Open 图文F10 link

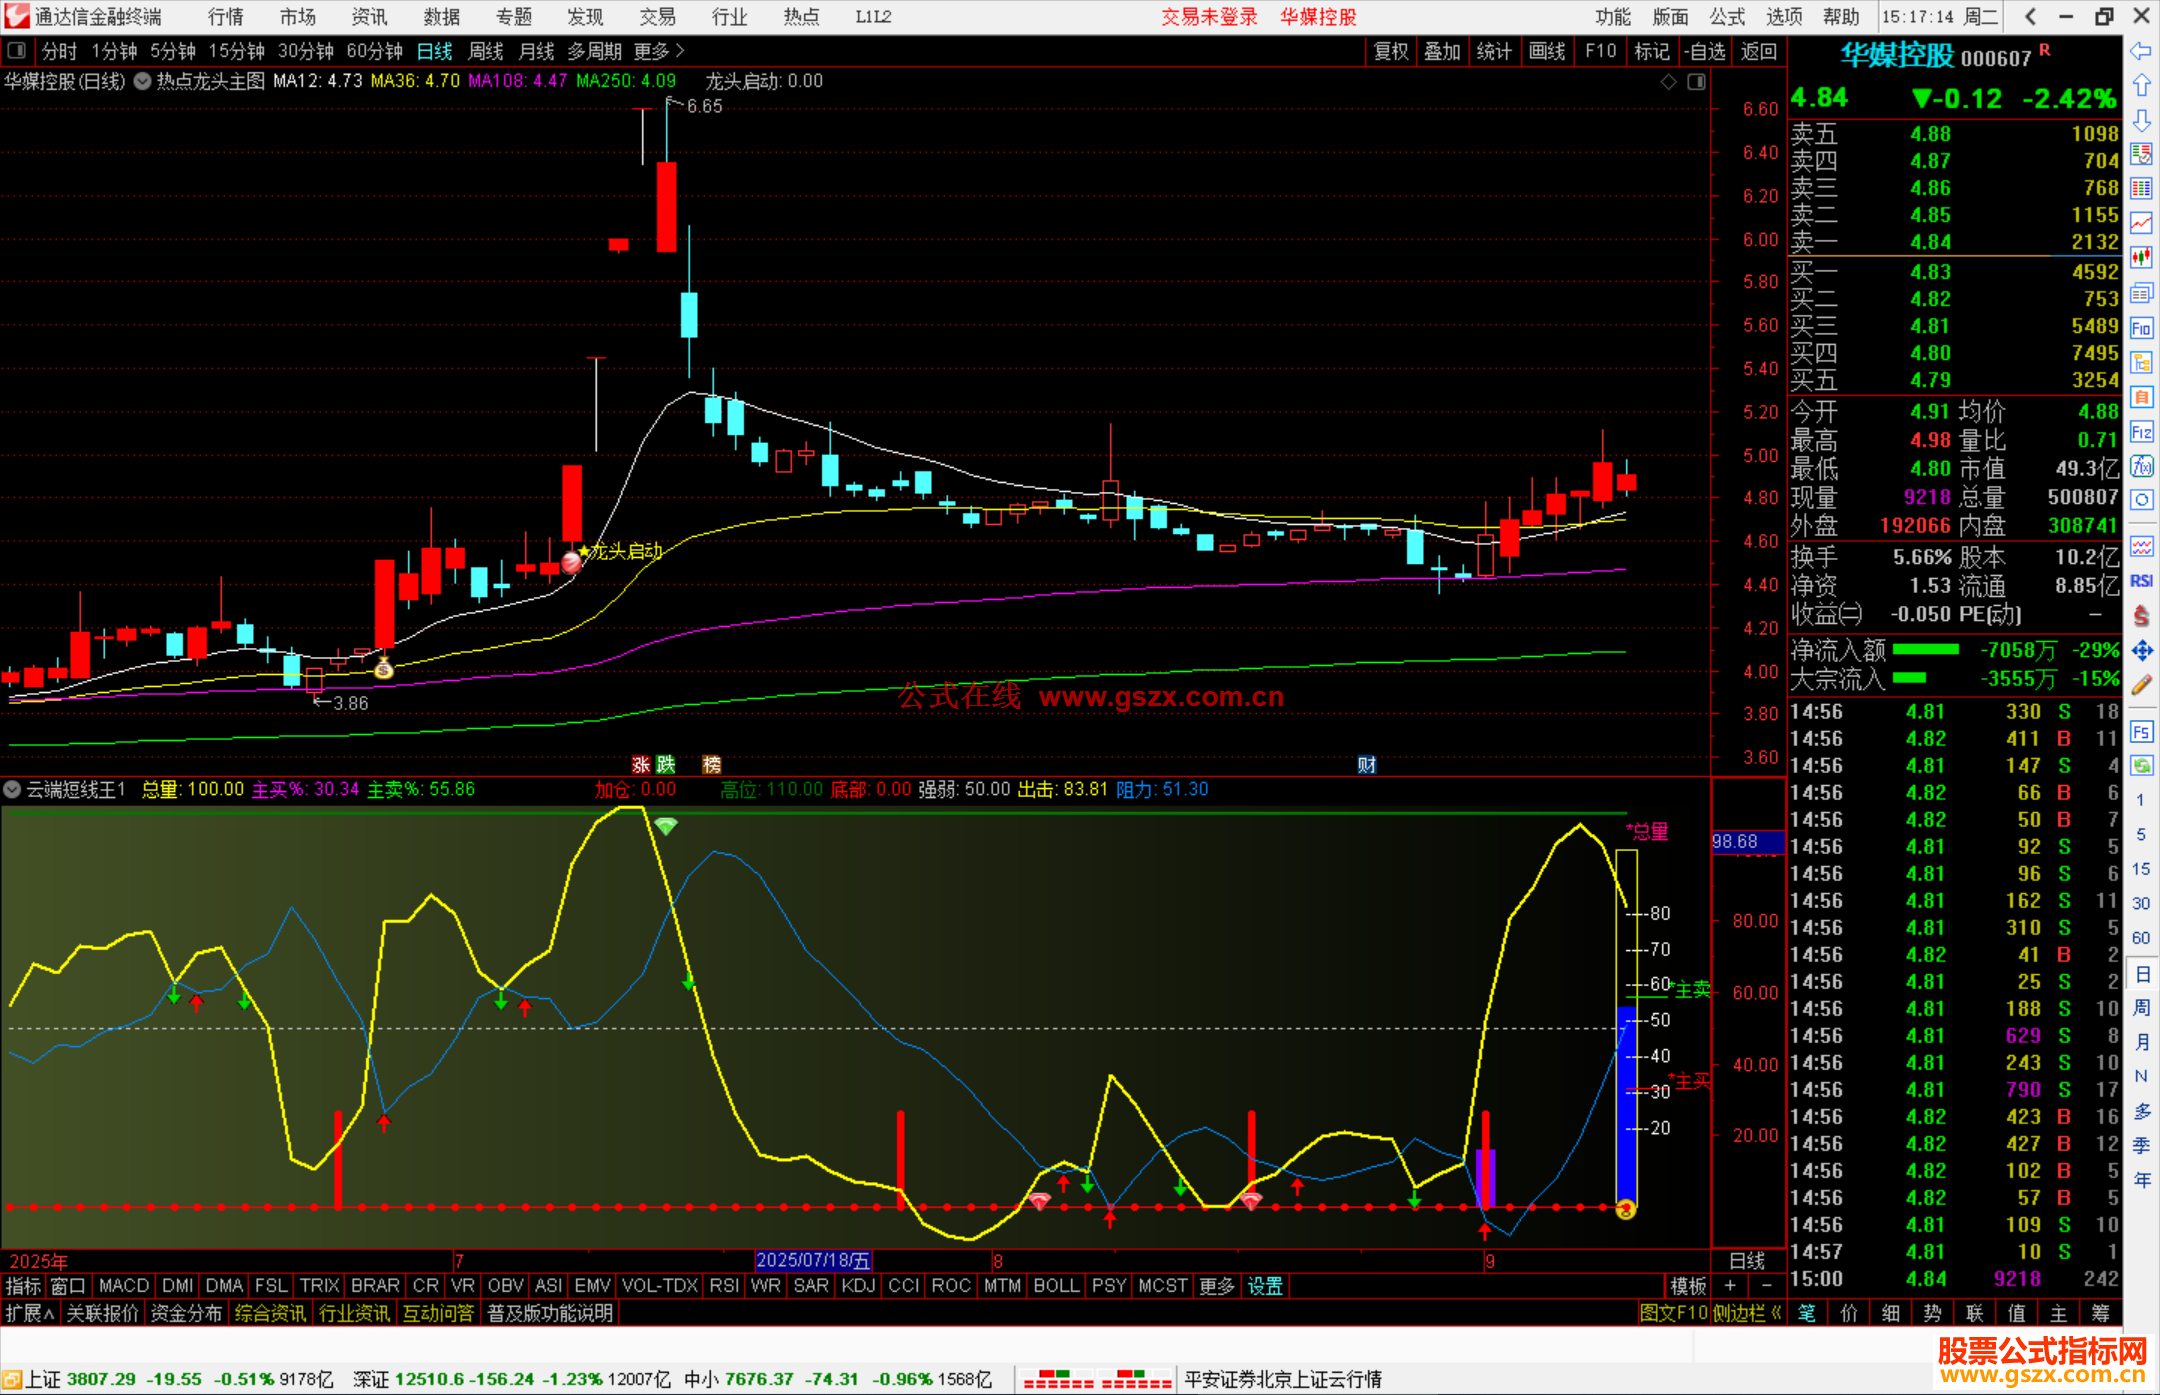(1674, 1313)
